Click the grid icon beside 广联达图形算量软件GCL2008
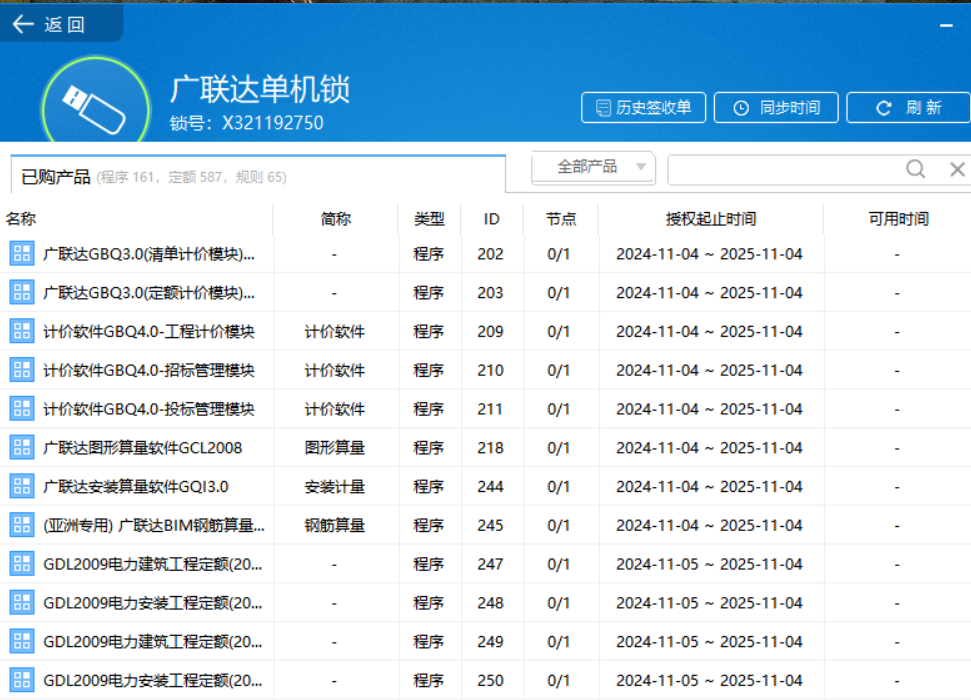The width and height of the screenshot is (971, 700). click(21, 447)
